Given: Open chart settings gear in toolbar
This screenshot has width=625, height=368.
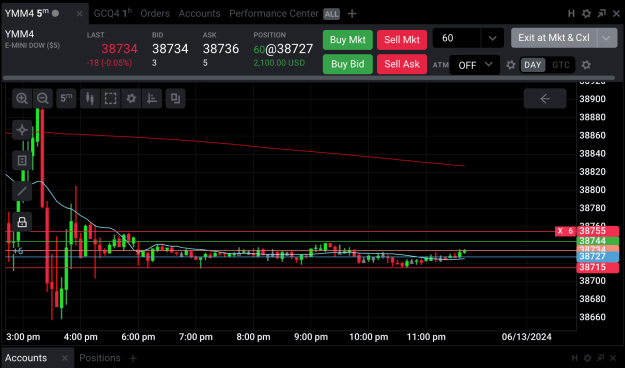Looking at the screenshot, I should pyautogui.click(x=131, y=98).
